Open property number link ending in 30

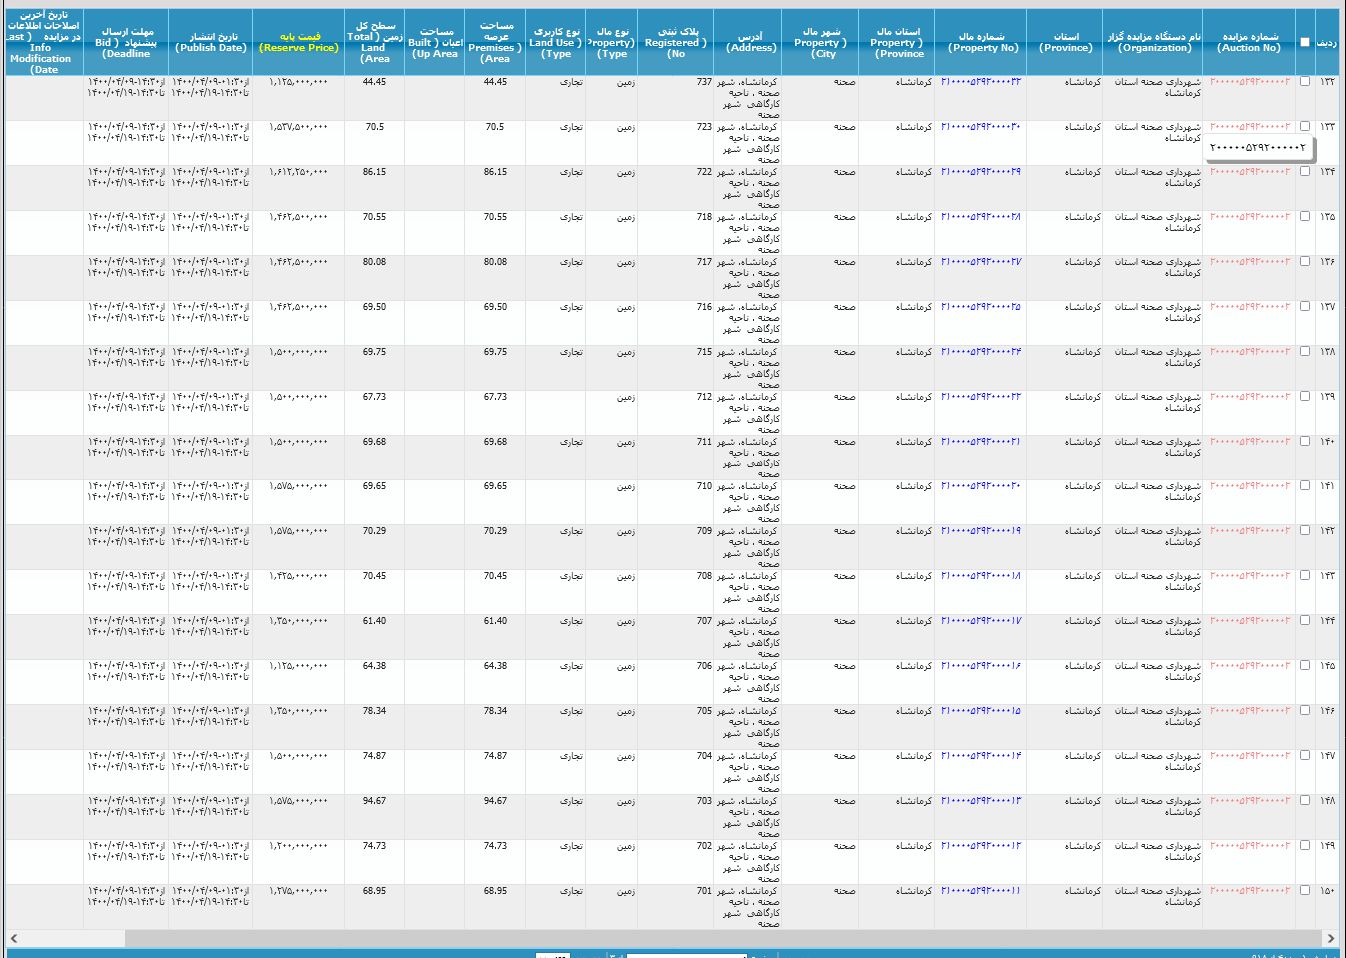click(x=981, y=127)
